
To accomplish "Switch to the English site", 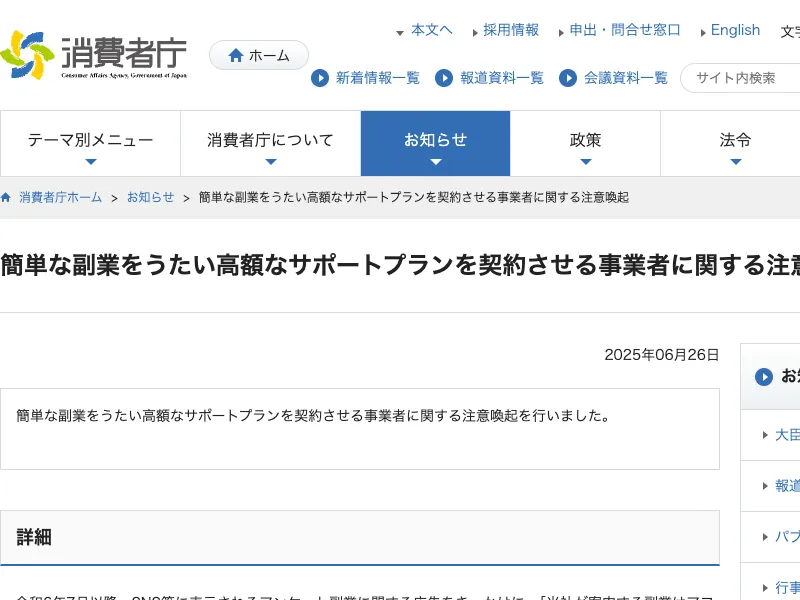I will click(735, 30).
